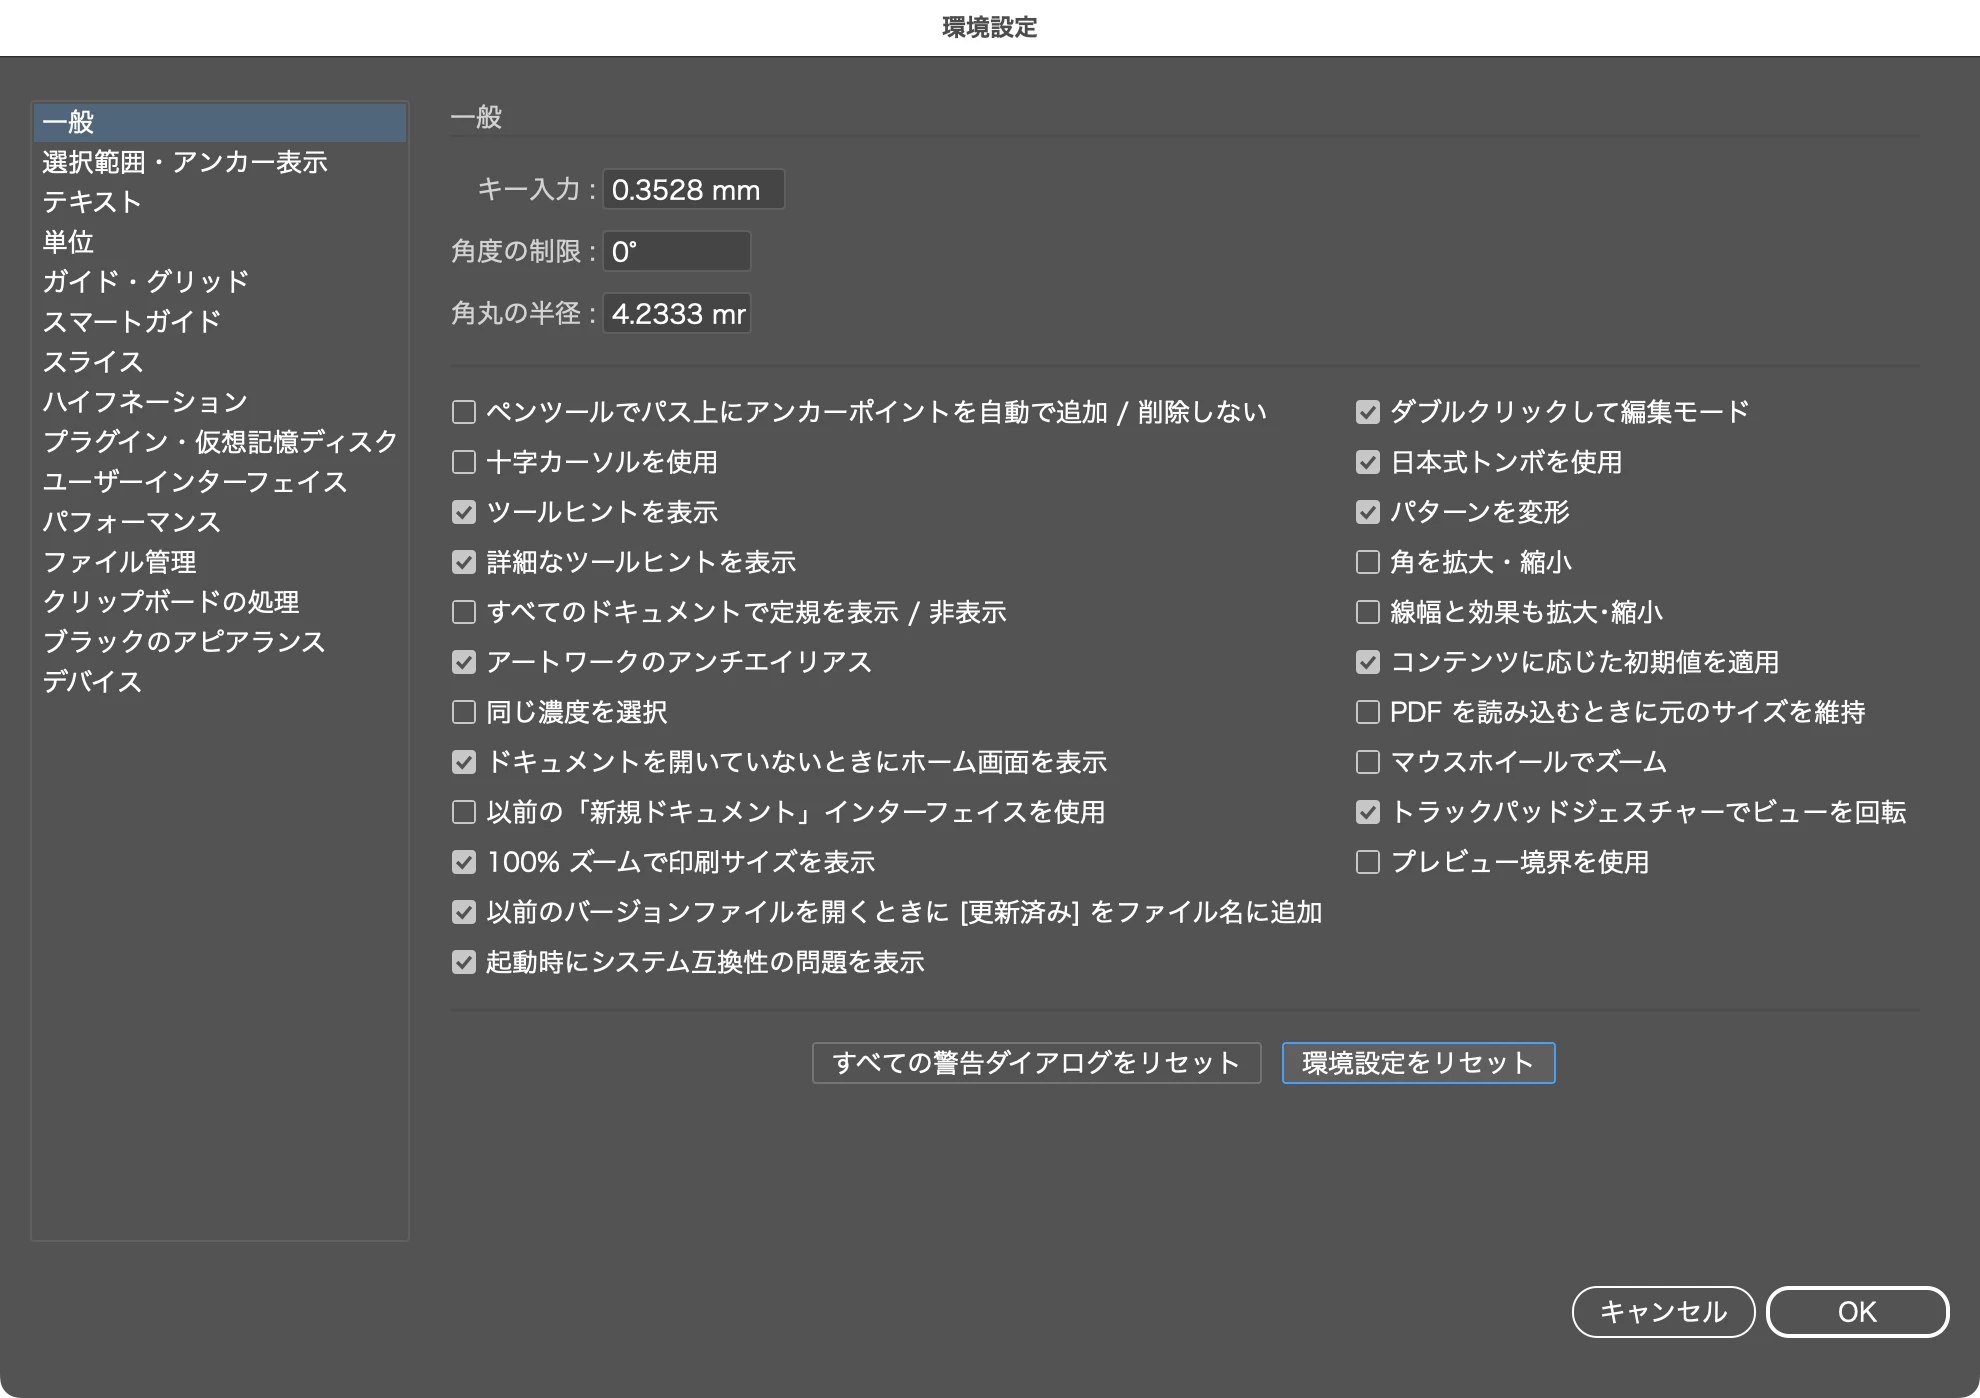Open ファイル管理 preferences section
The width and height of the screenshot is (1980, 1398).
pyautogui.click(x=120, y=562)
